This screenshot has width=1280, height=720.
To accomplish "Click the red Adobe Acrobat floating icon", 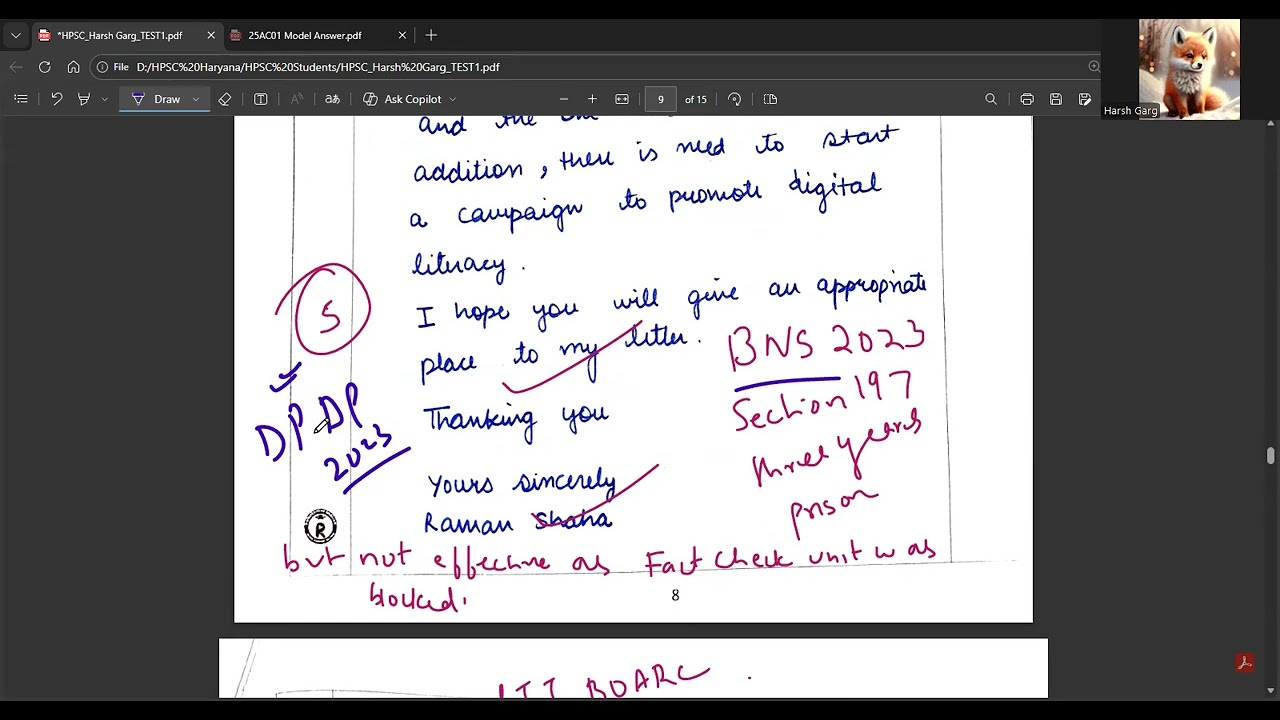I will (x=1245, y=663).
